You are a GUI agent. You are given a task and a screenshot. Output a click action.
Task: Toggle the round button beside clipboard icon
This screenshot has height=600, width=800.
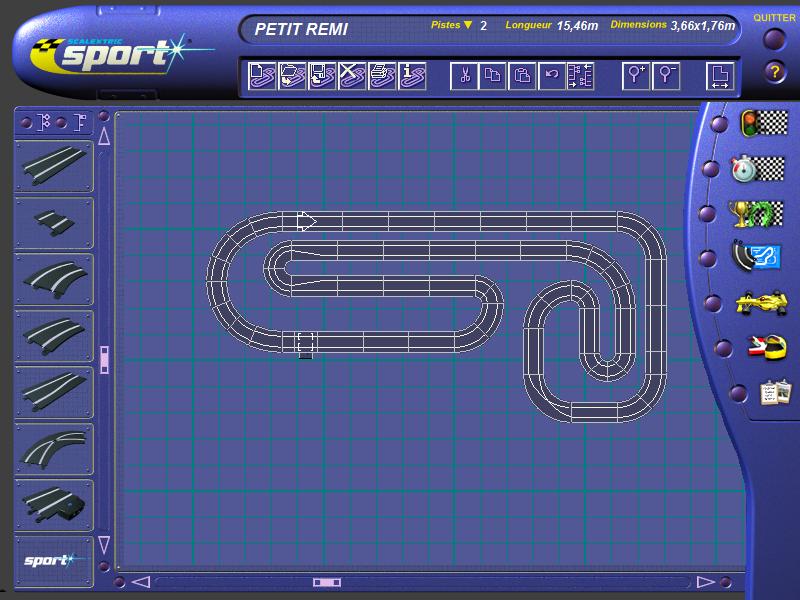(x=739, y=393)
